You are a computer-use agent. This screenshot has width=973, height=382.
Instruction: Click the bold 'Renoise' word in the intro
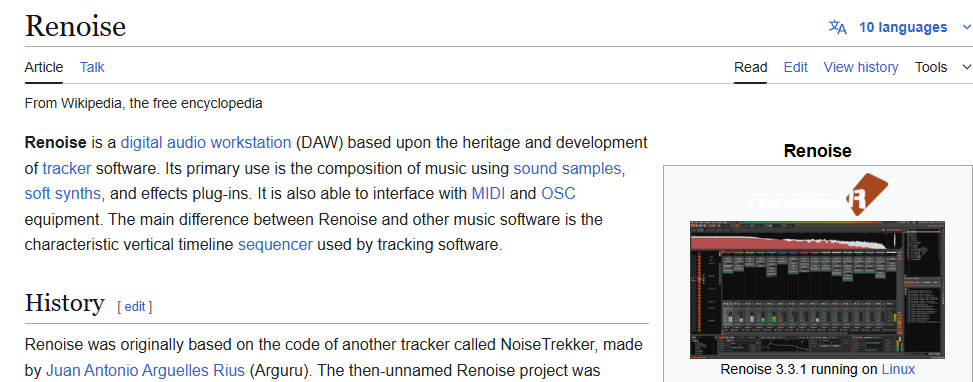55,143
